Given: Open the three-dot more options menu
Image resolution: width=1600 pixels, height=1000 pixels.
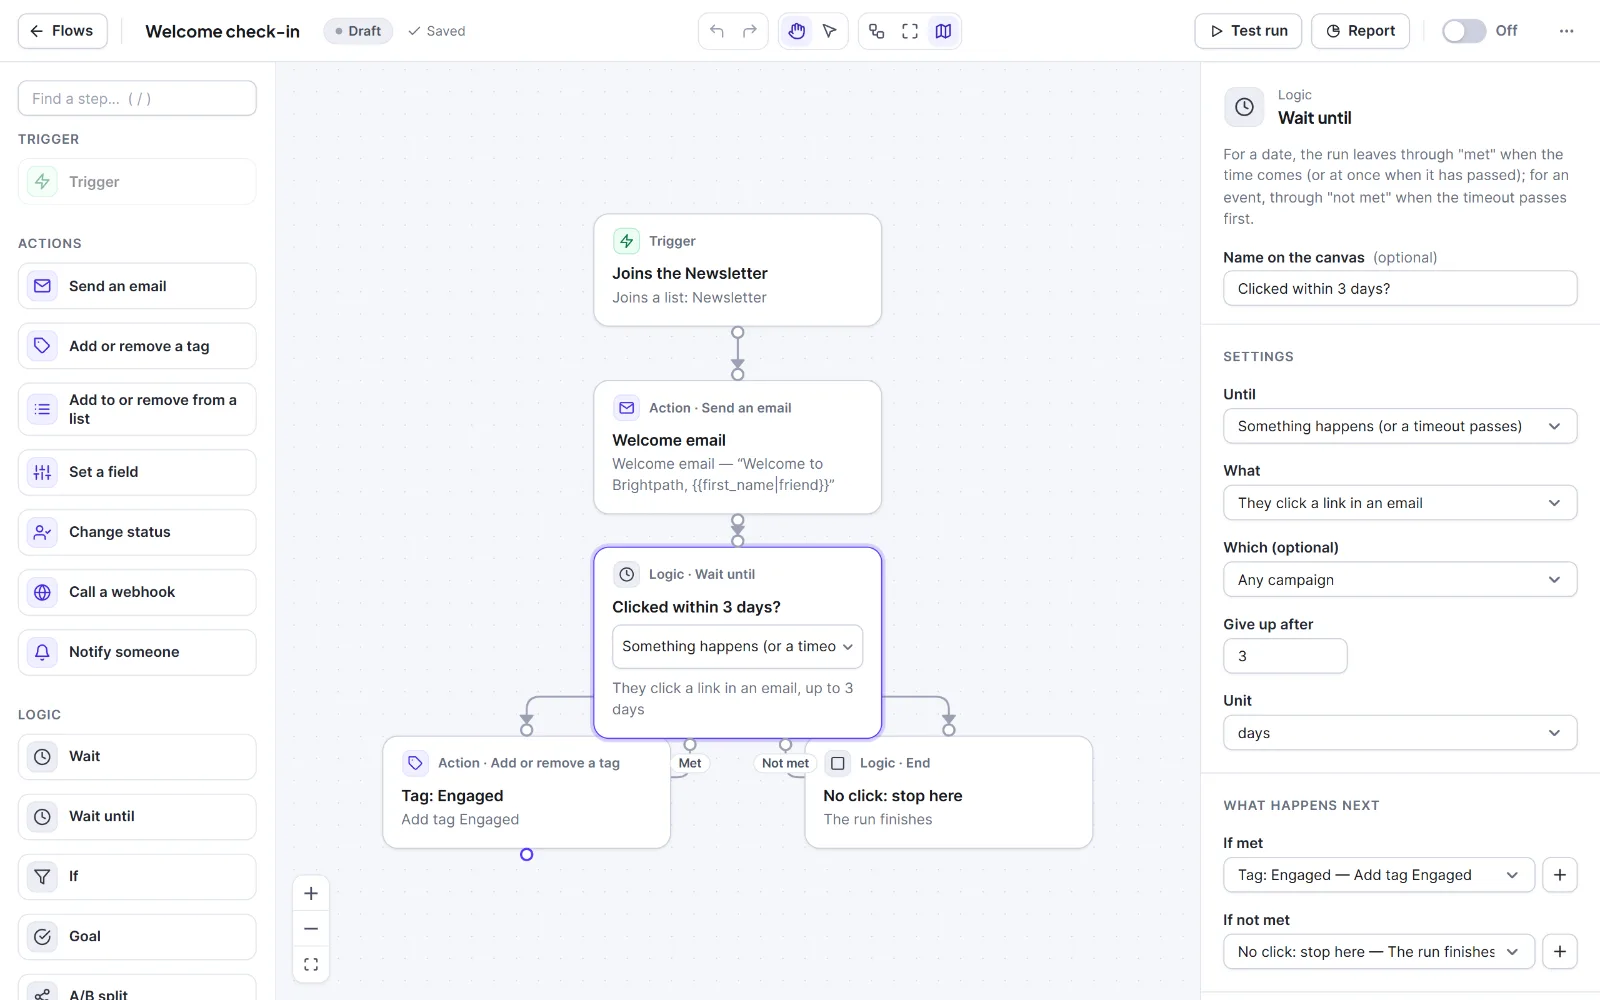Looking at the screenshot, I should click(x=1566, y=31).
